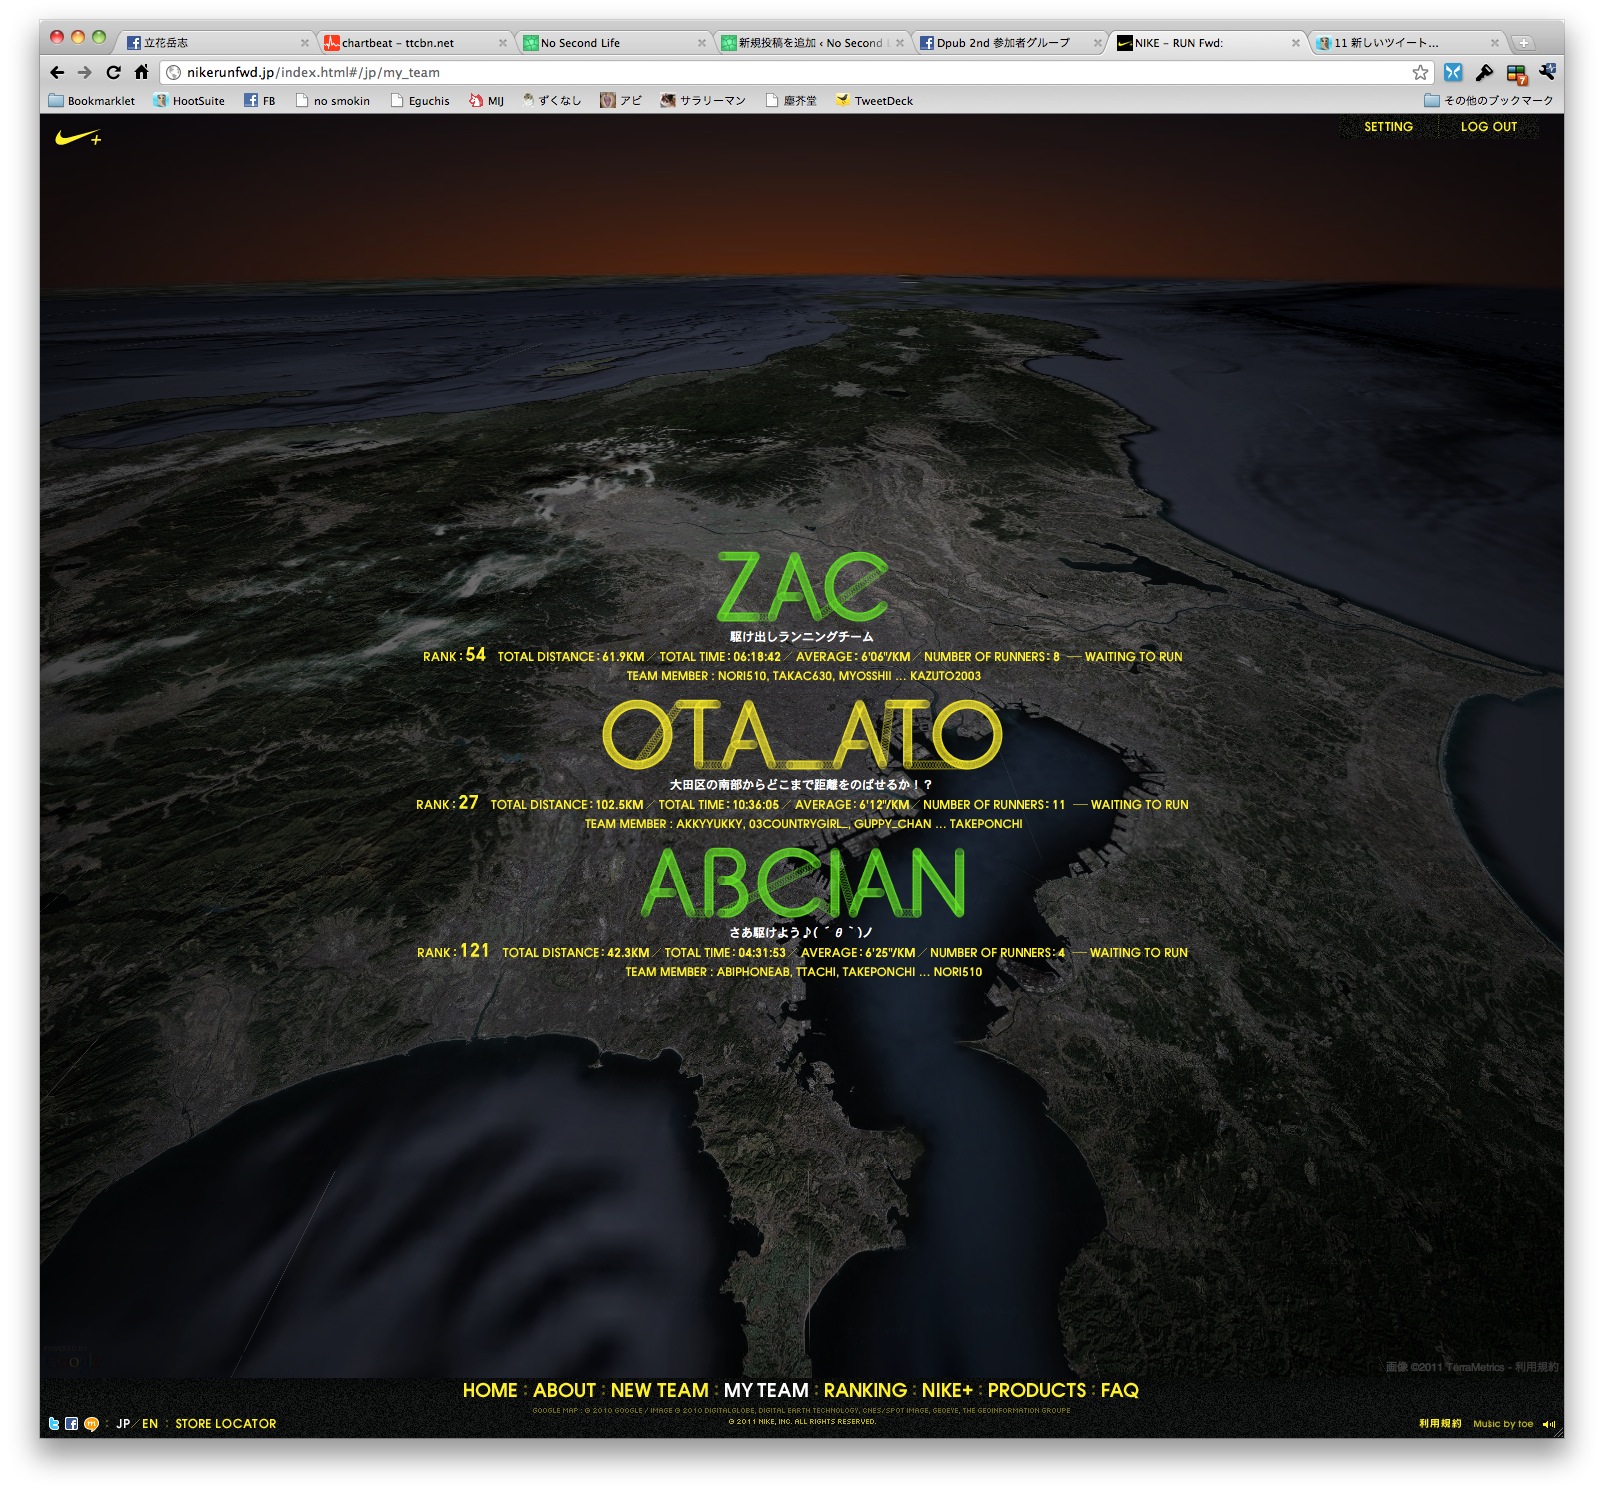Open the colored grid extension with badge 7

point(1516,73)
